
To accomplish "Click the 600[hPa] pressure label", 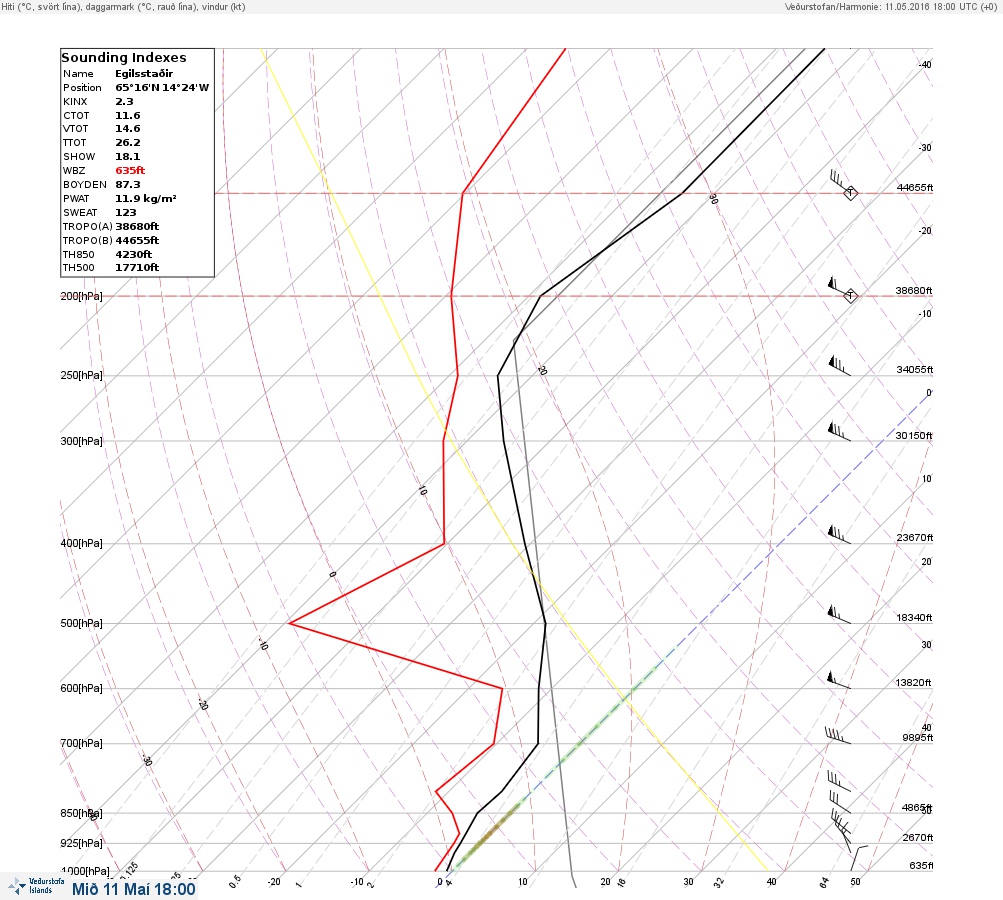I will [81, 689].
